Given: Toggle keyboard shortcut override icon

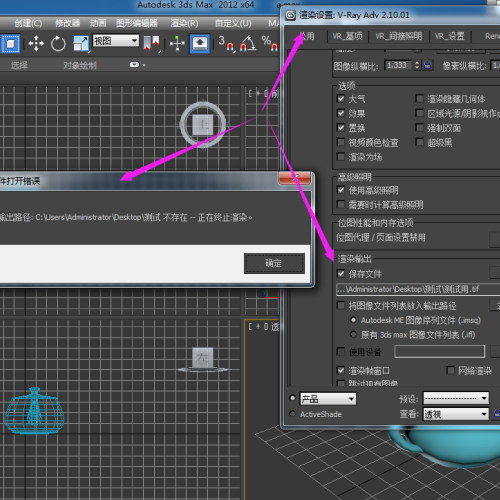Looking at the screenshot, I should coord(200,43).
